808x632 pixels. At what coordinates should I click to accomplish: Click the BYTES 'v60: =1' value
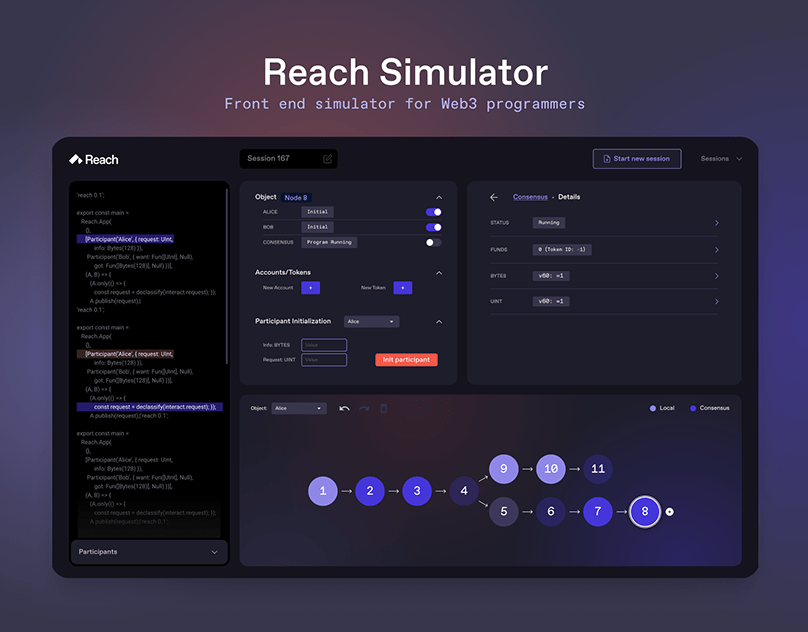(x=551, y=276)
